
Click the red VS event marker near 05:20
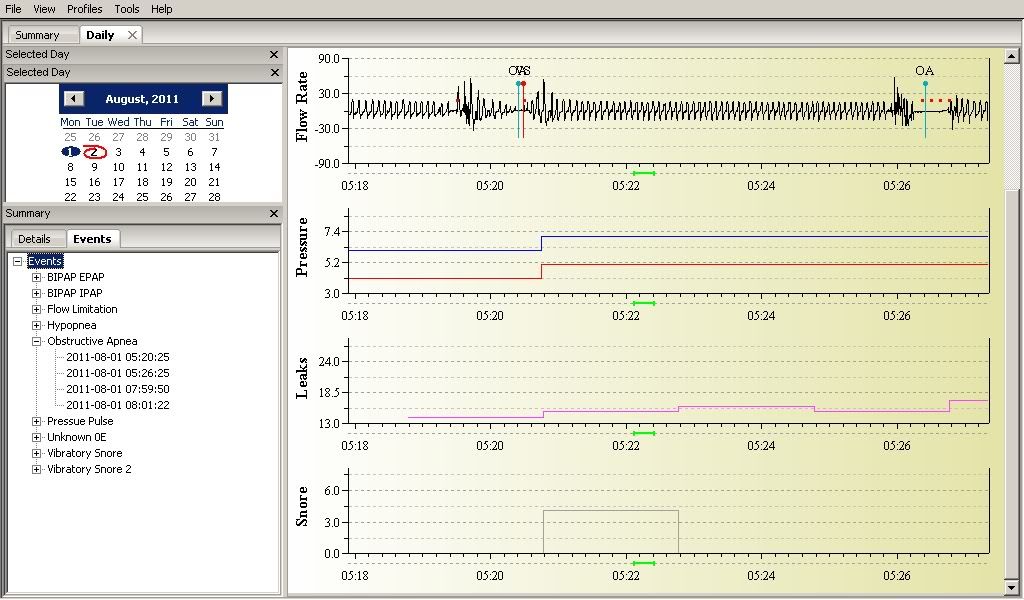tap(524, 84)
